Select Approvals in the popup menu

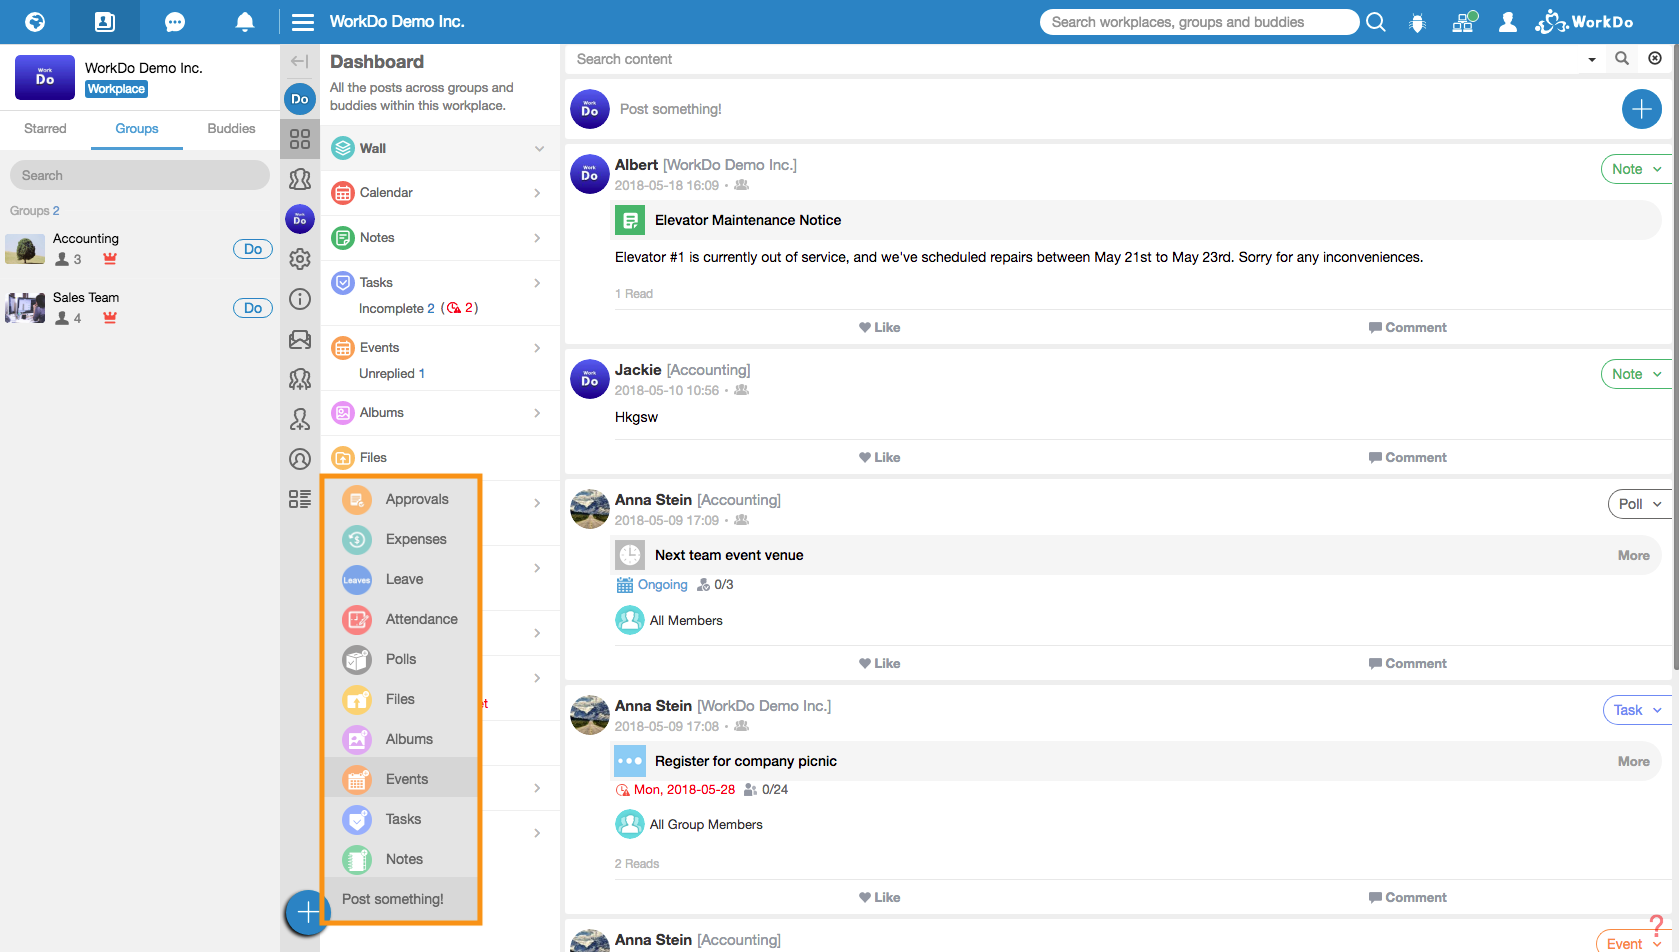403,499
